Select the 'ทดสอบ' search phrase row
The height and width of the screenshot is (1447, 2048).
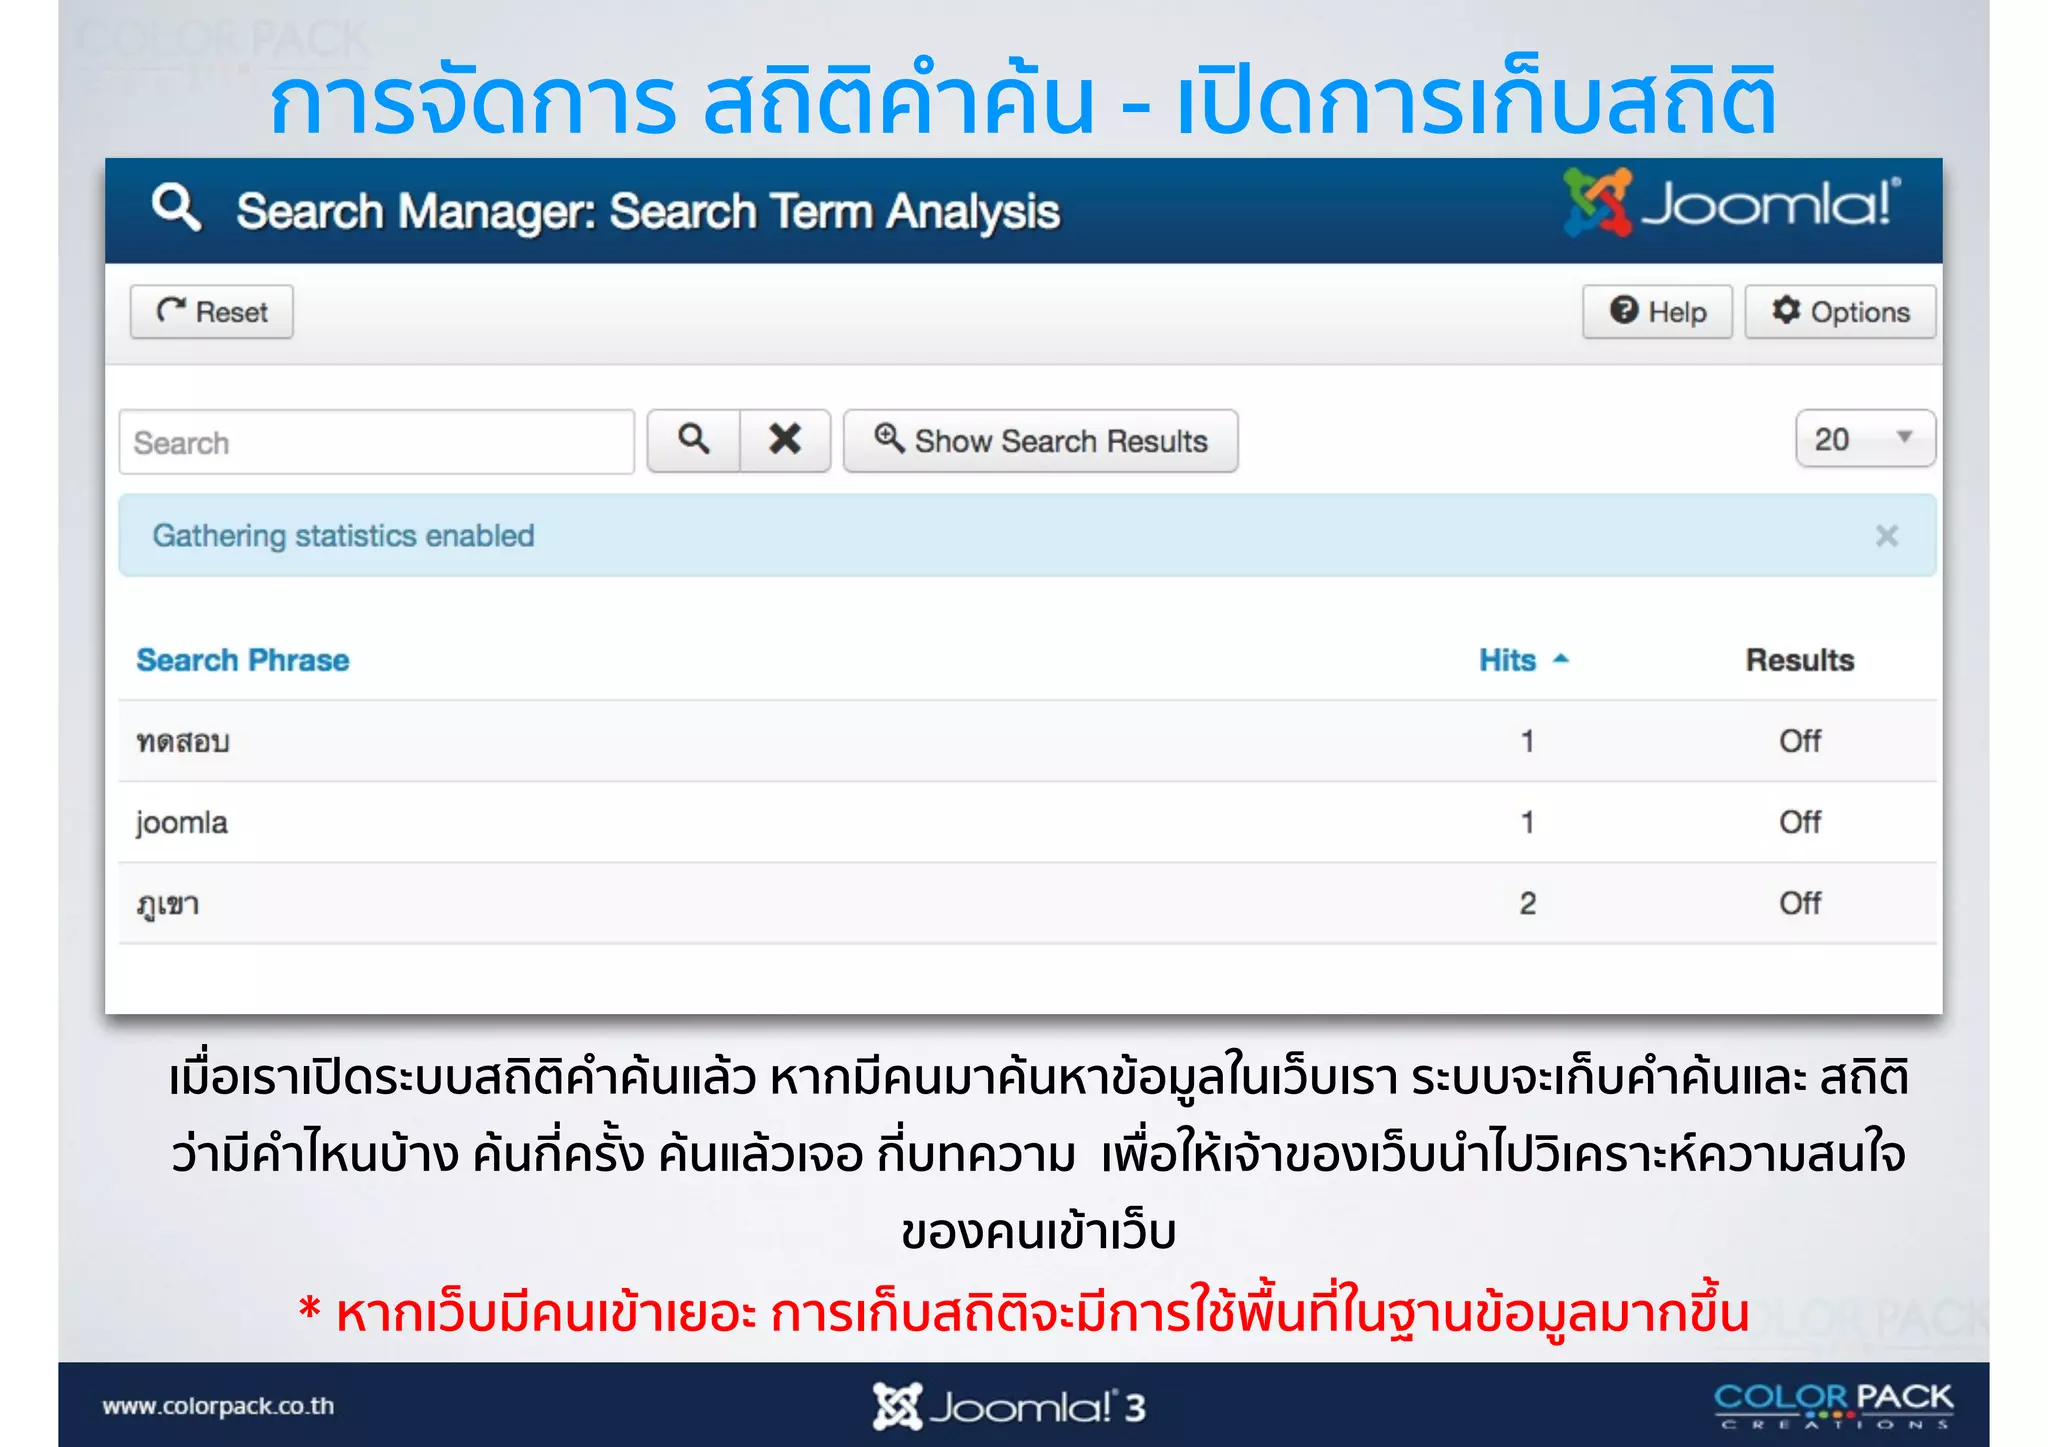point(1027,741)
